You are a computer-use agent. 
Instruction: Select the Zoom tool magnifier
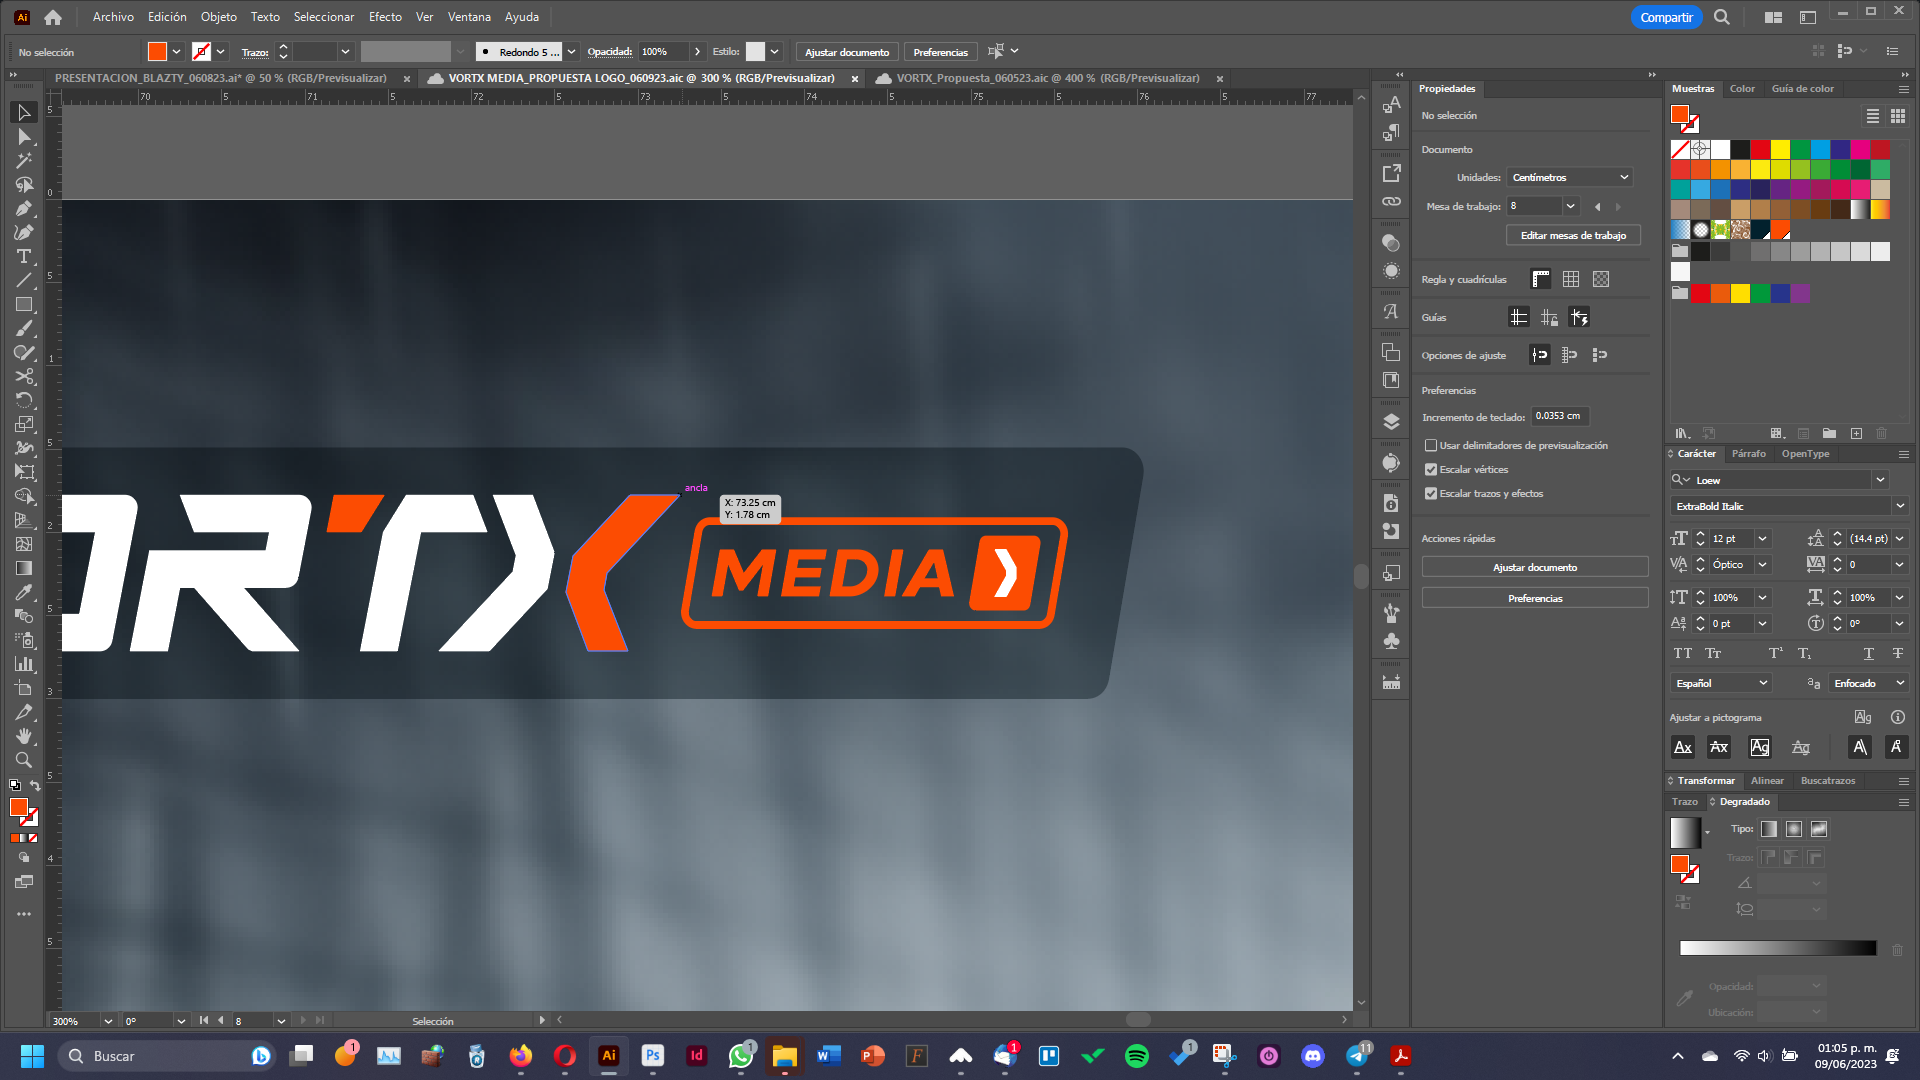(24, 760)
